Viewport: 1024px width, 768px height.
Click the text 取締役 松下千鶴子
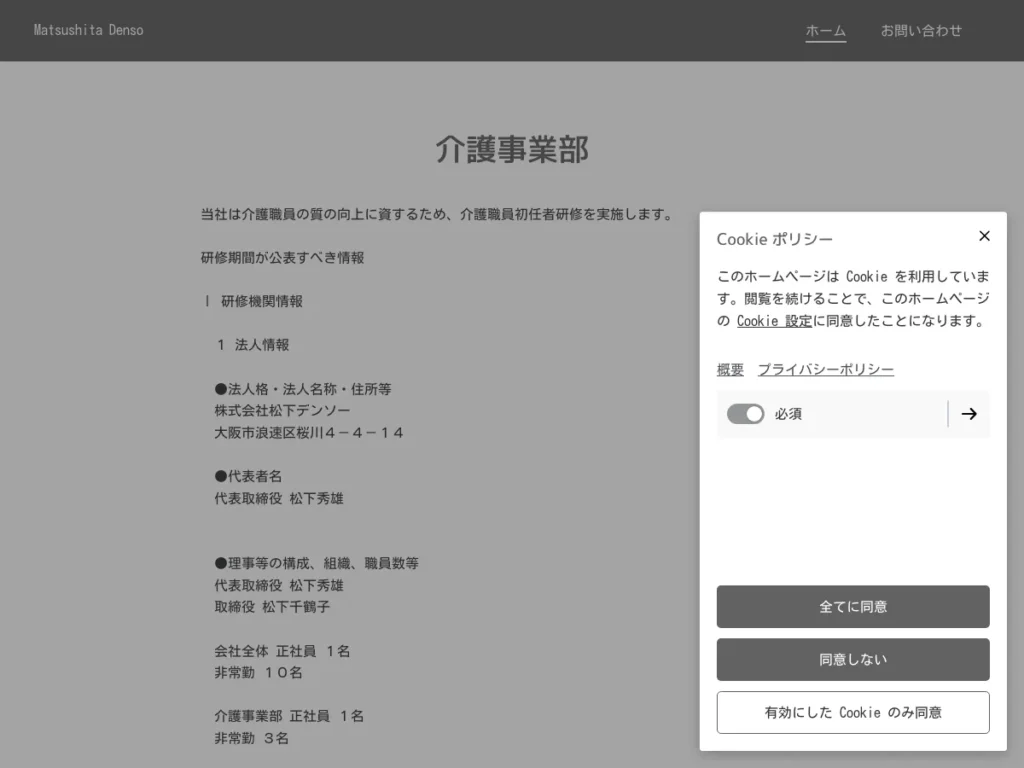tap(272, 607)
